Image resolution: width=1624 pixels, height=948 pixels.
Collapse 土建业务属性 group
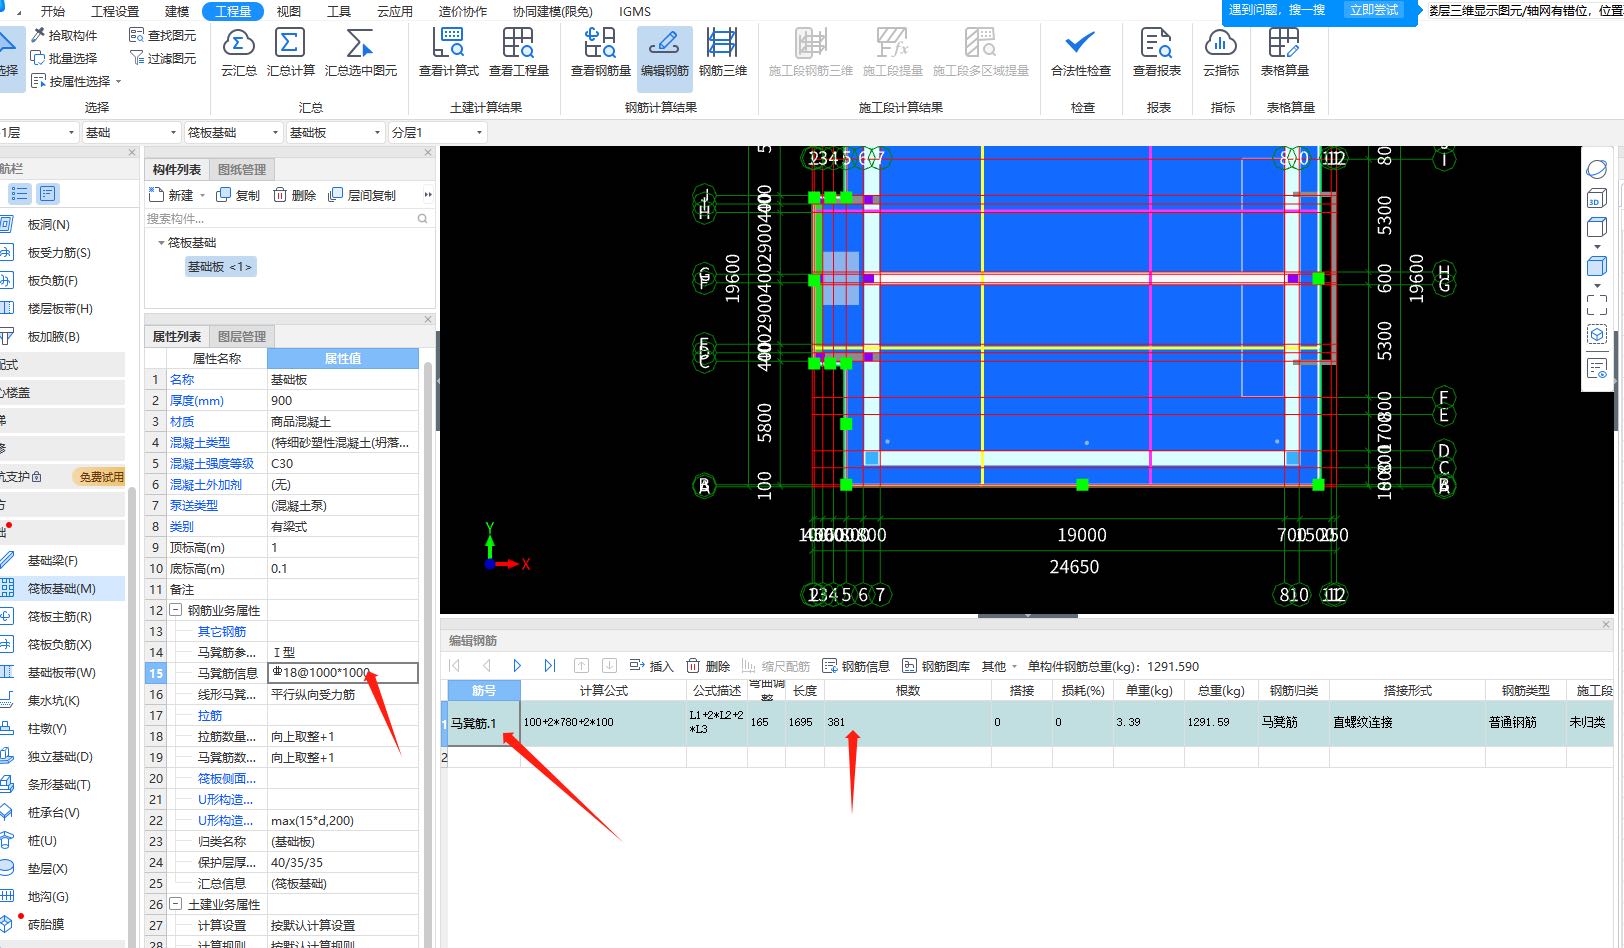click(x=176, y=904)
